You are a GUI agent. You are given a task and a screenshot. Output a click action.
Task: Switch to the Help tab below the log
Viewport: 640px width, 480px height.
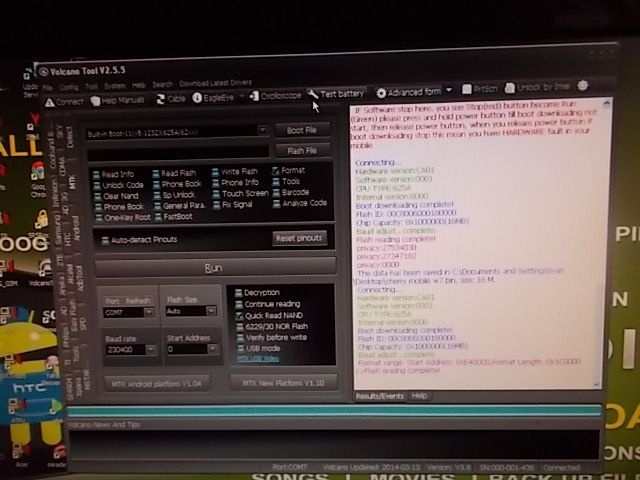click(420, 396)
